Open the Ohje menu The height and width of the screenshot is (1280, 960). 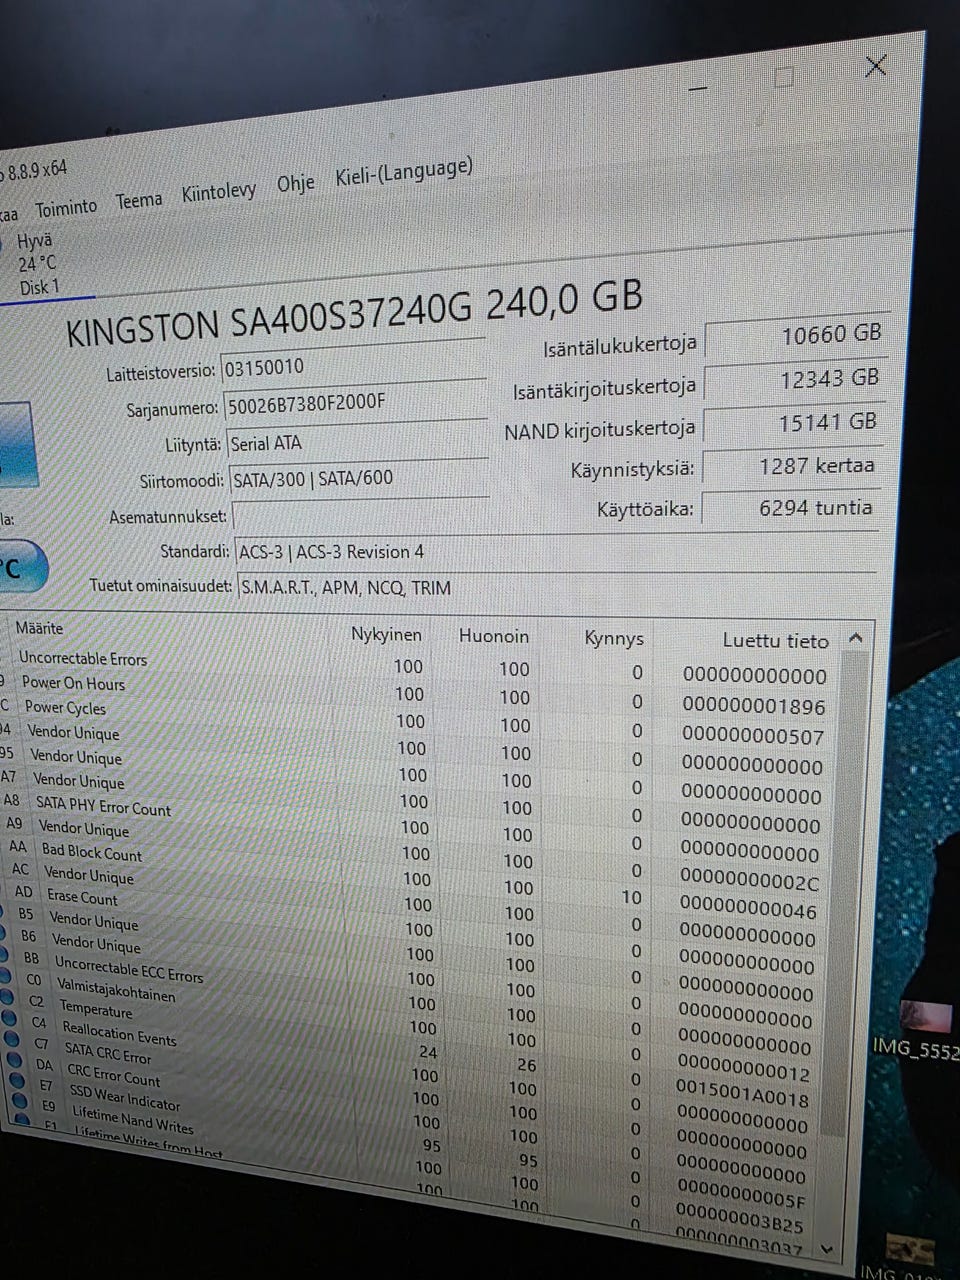click(x=296, y=184)
